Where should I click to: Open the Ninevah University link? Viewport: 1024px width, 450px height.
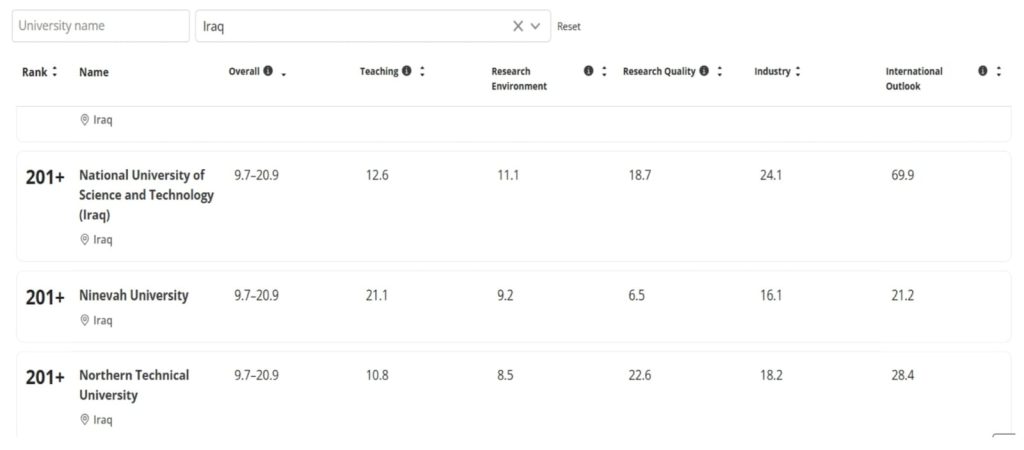point(133,296)
